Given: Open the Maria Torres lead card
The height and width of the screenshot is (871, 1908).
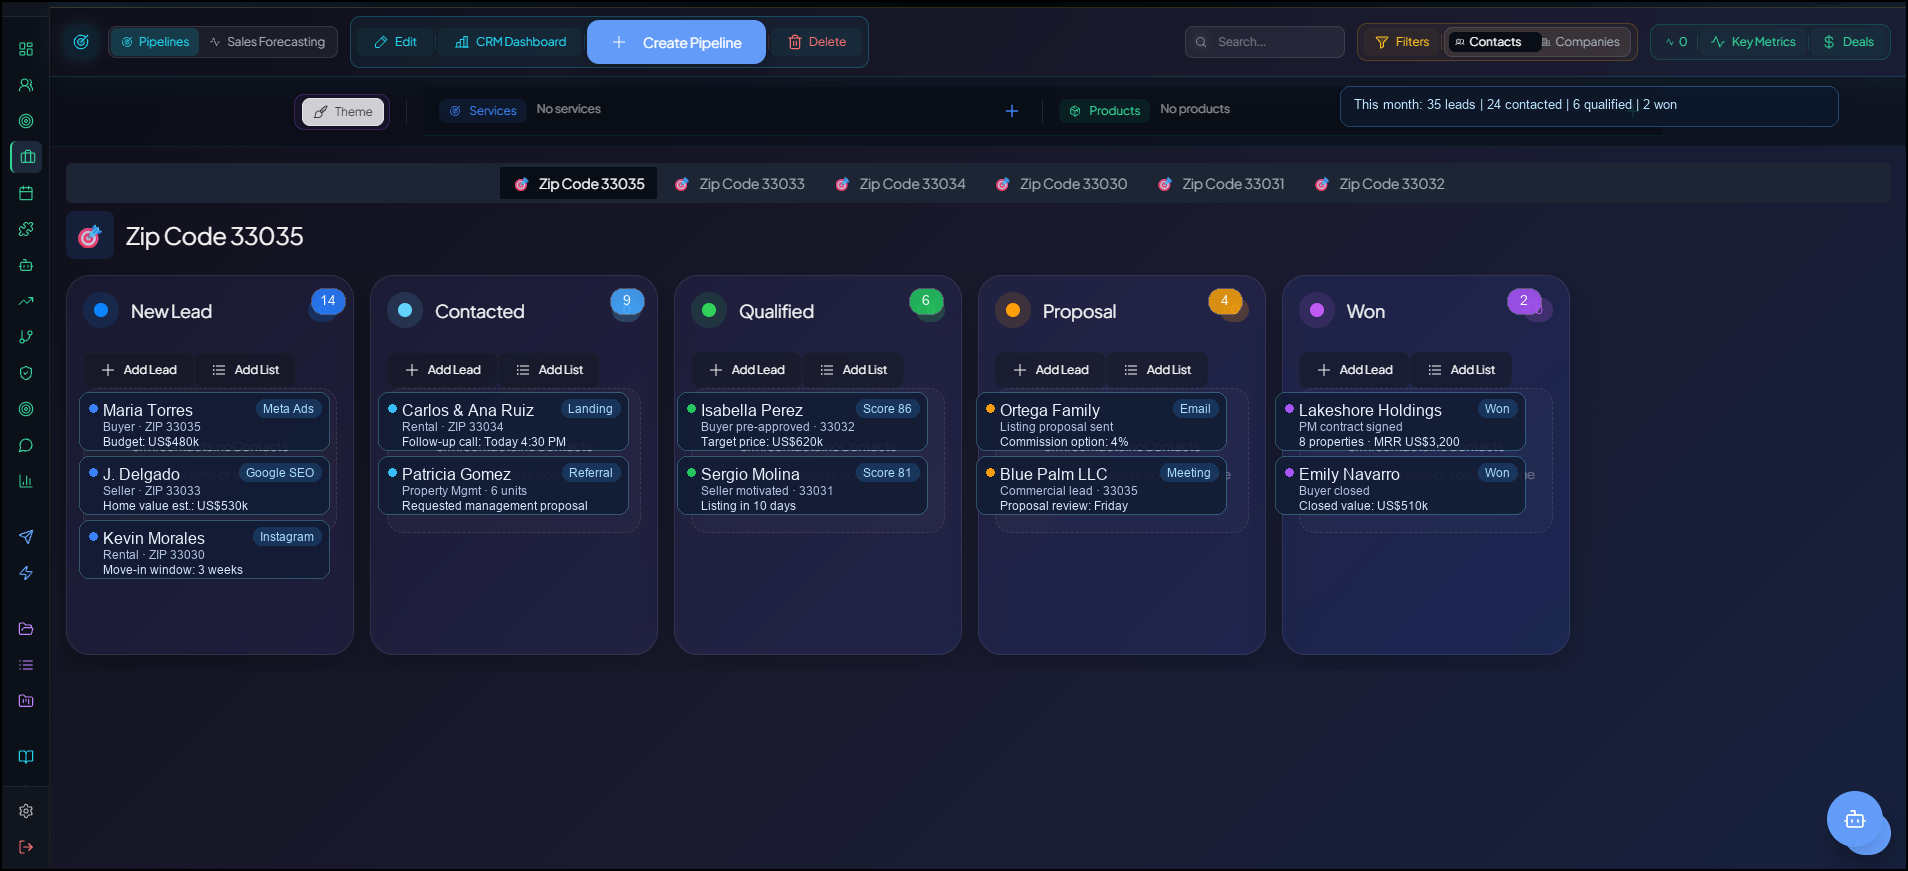Looking at the screenshot, I should (x=204, y=422).
